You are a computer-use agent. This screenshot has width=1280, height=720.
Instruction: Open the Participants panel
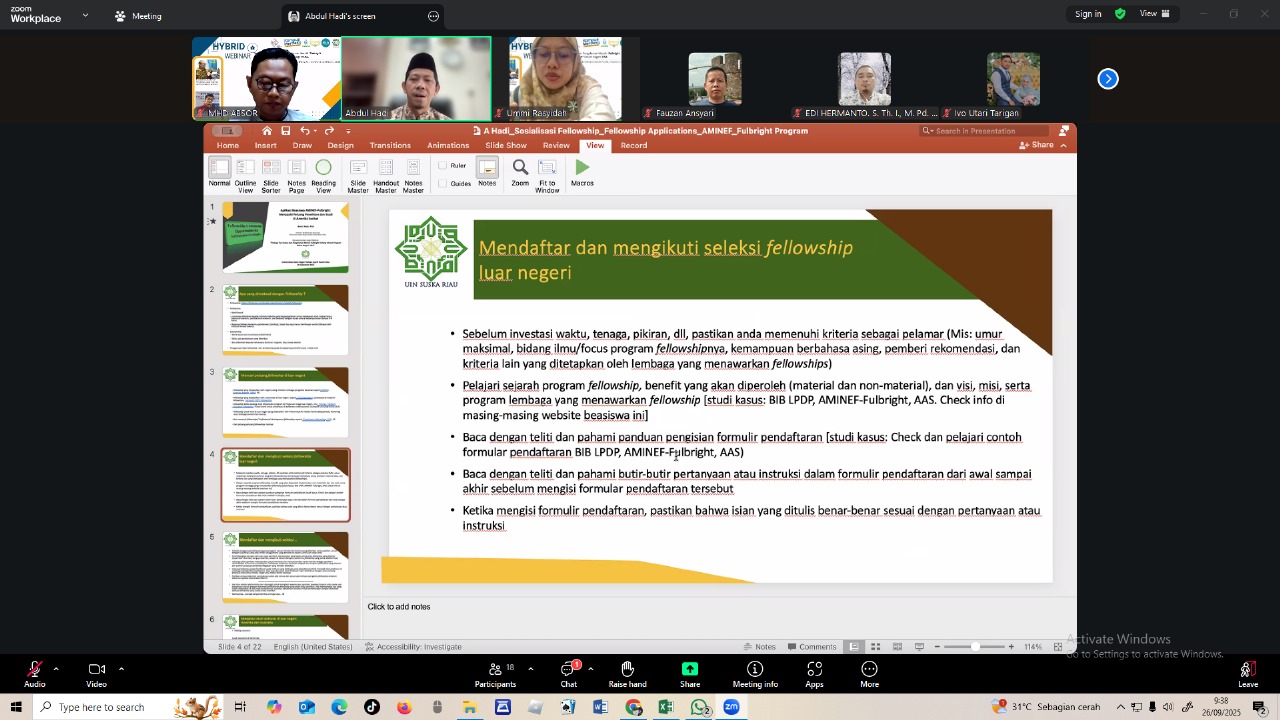tap(495, 670)
